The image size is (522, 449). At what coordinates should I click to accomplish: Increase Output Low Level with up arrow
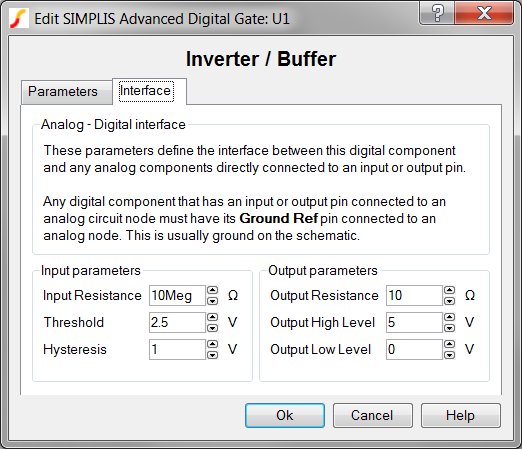pyautogui.click(x=449, y=344)
